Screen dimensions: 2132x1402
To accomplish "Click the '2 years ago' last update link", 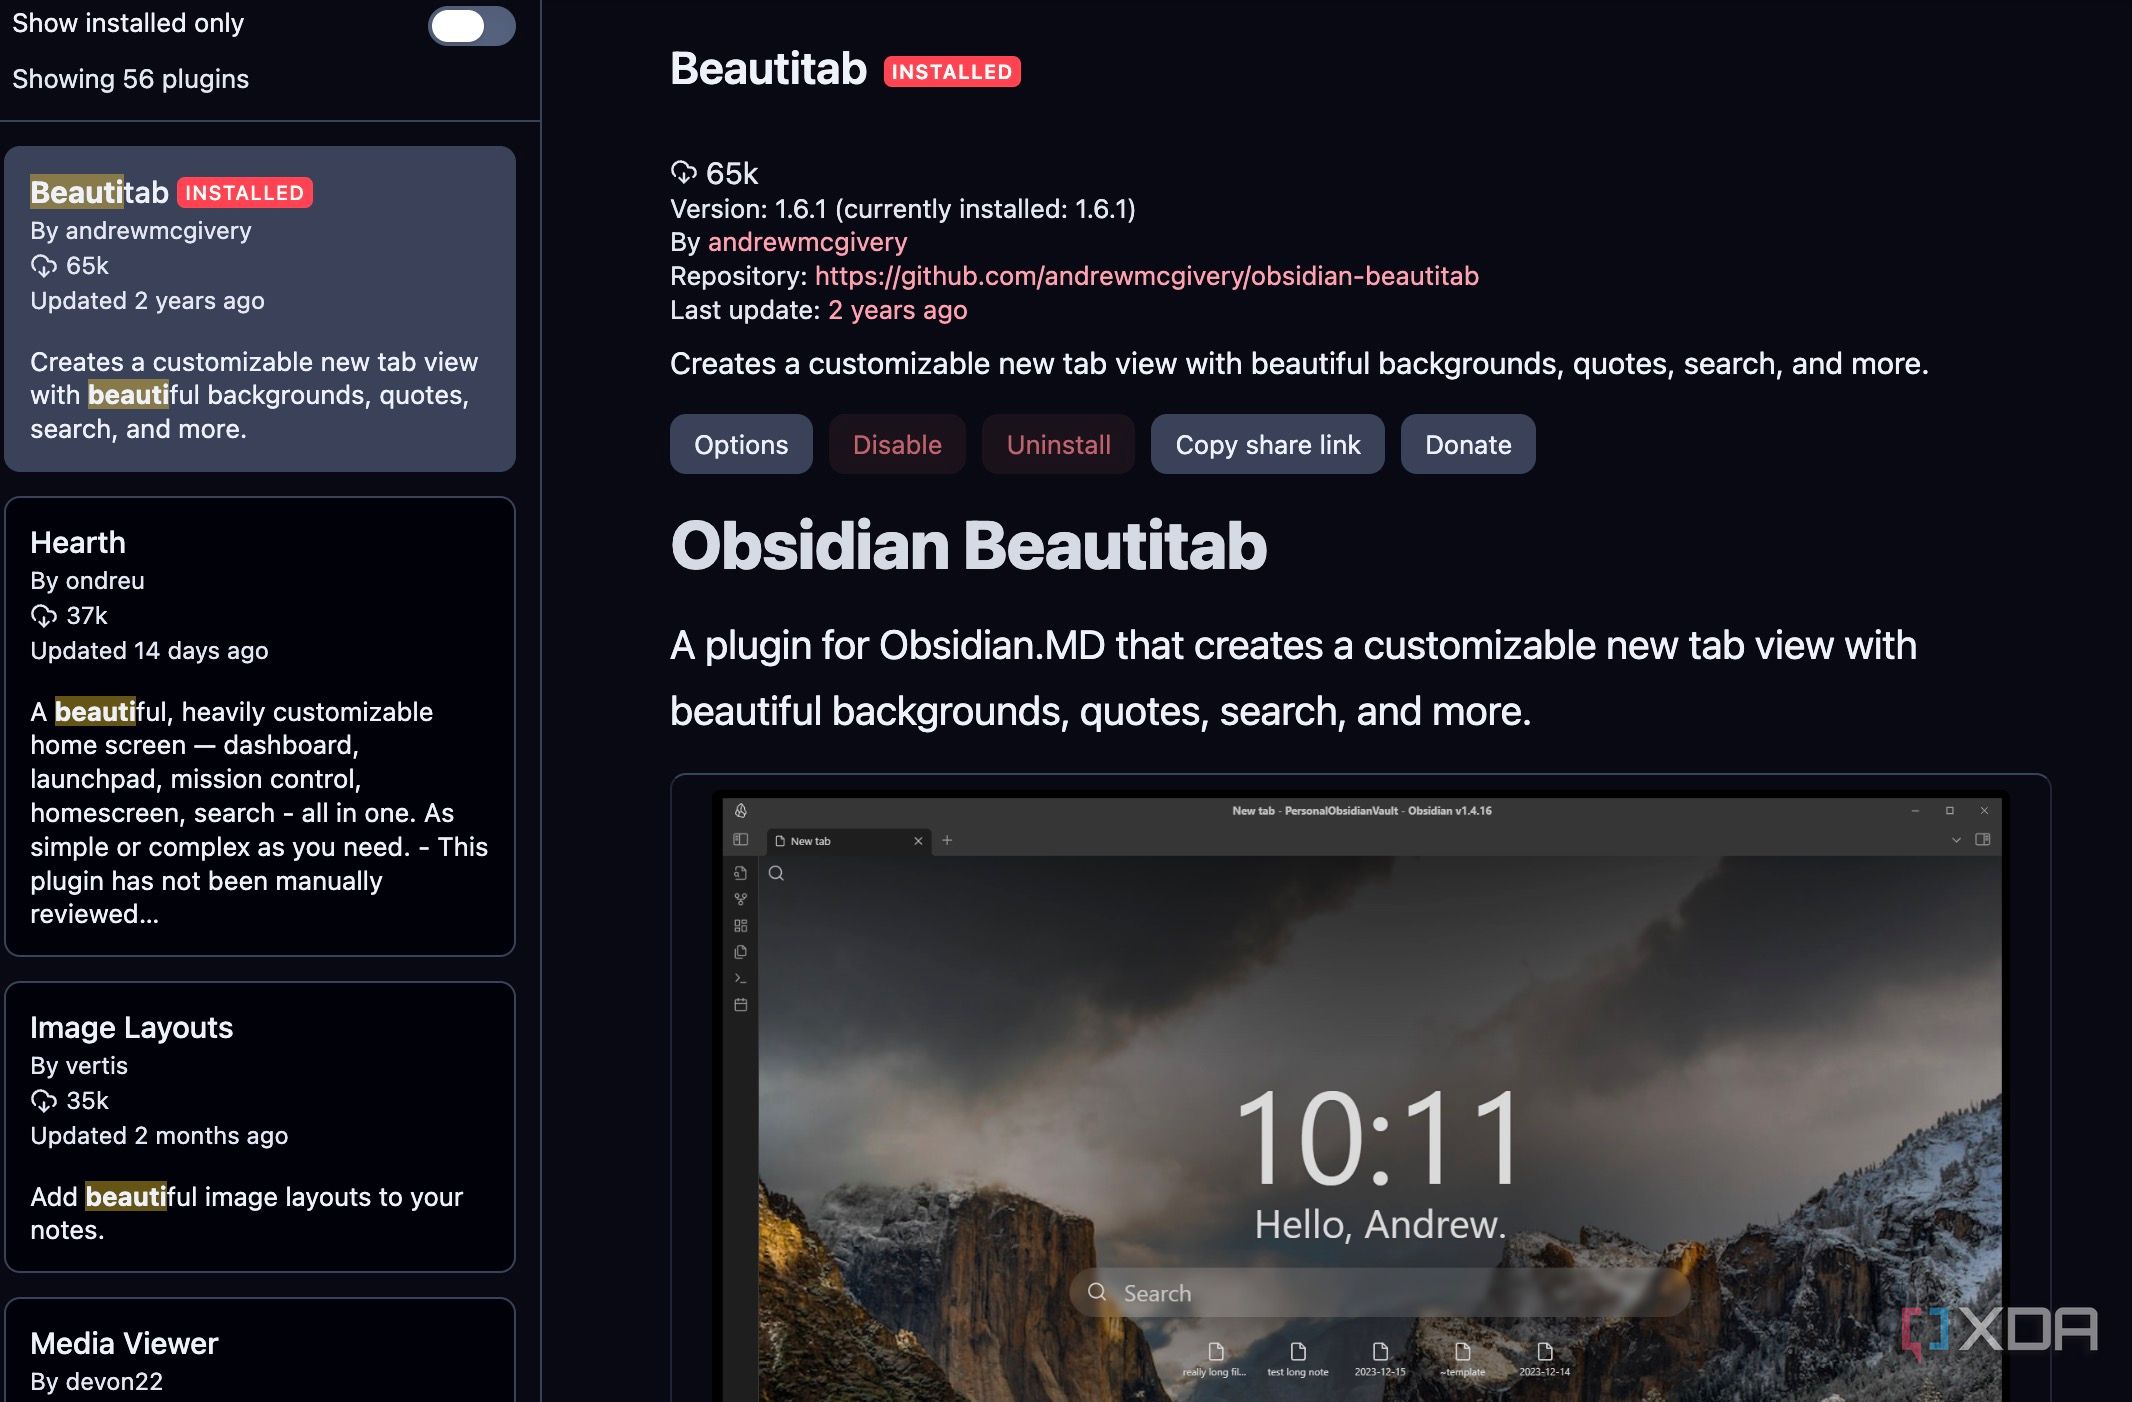I will (x=897, y=310).
